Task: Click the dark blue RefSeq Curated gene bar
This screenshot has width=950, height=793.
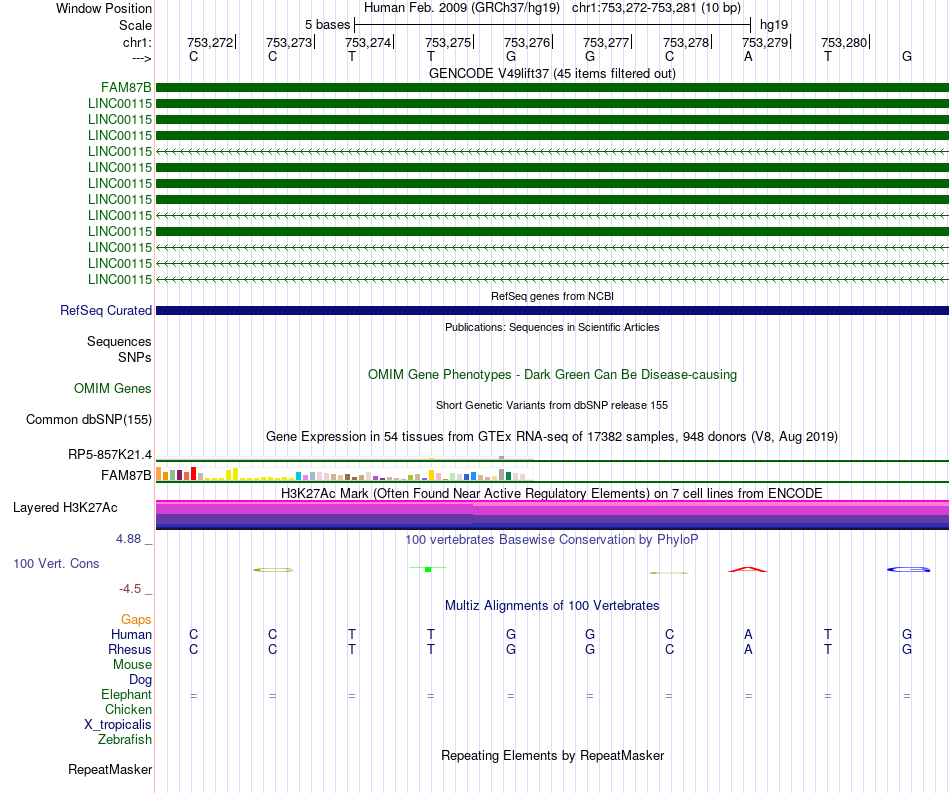Action: click(552, 310)
